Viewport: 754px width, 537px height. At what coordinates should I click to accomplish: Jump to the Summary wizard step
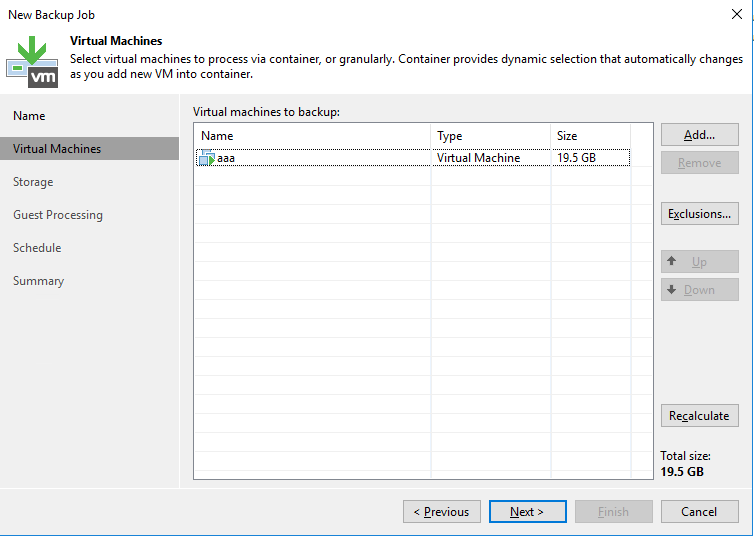(x=38, y=281)
